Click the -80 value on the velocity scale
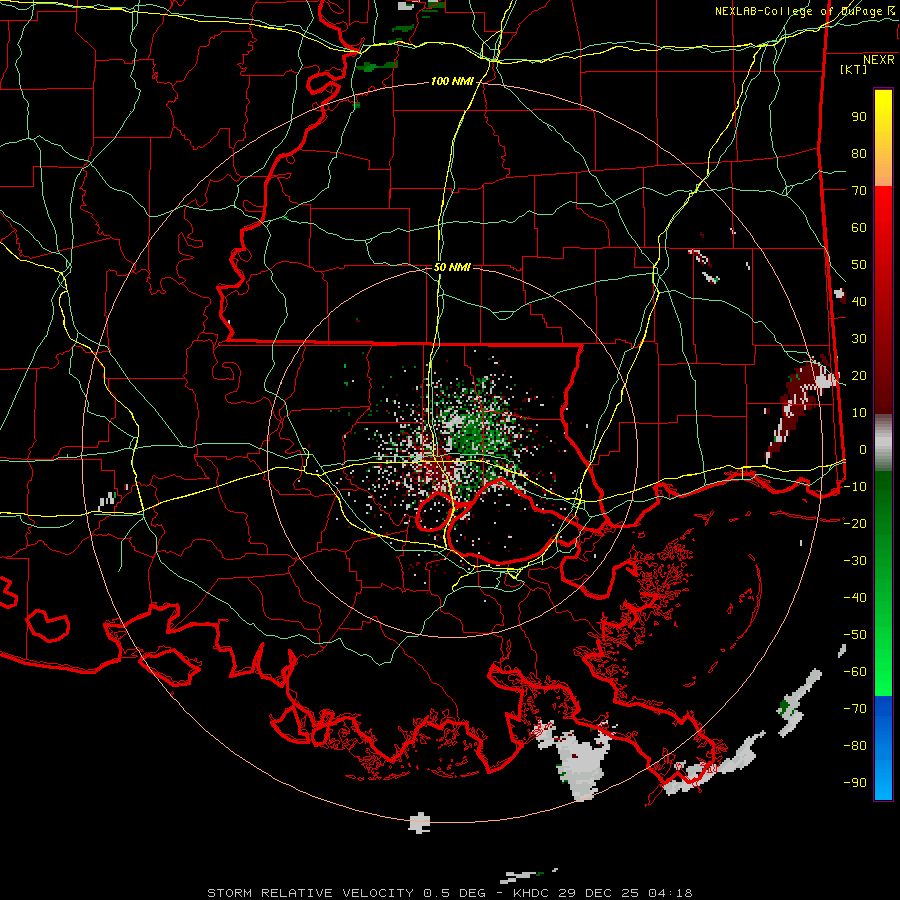 click(x=855, y=746)
